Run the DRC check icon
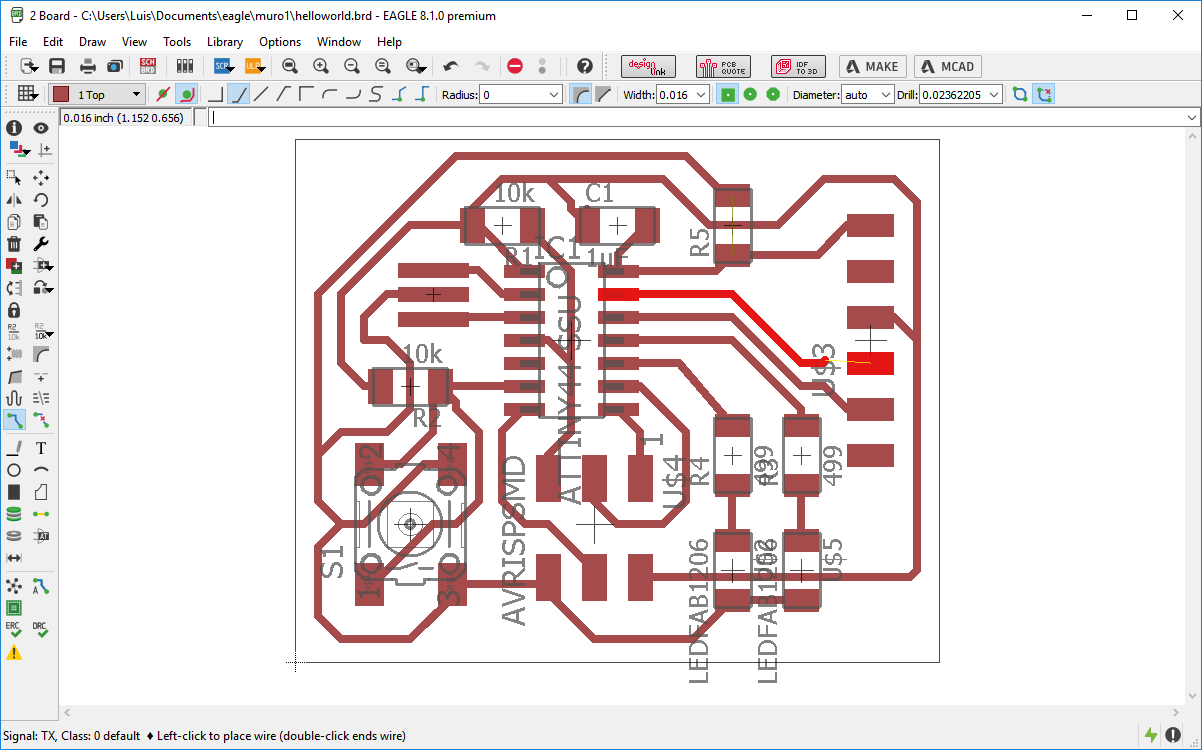 [x=41, y=629]
